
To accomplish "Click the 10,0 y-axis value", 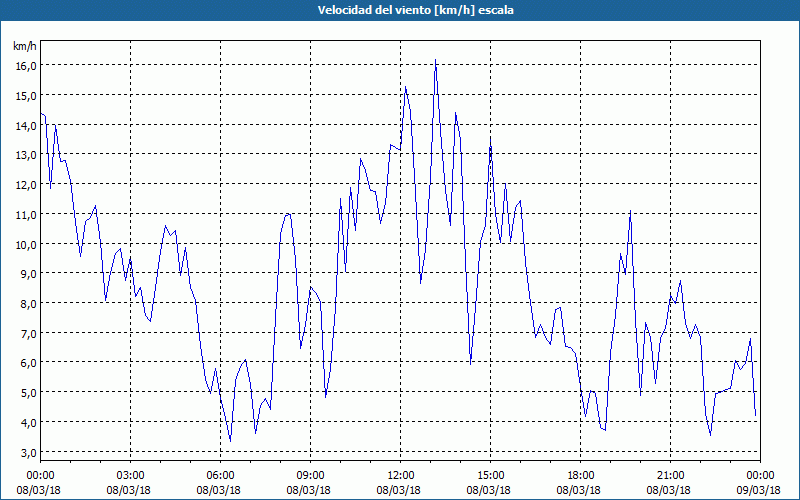I will 25,244.
